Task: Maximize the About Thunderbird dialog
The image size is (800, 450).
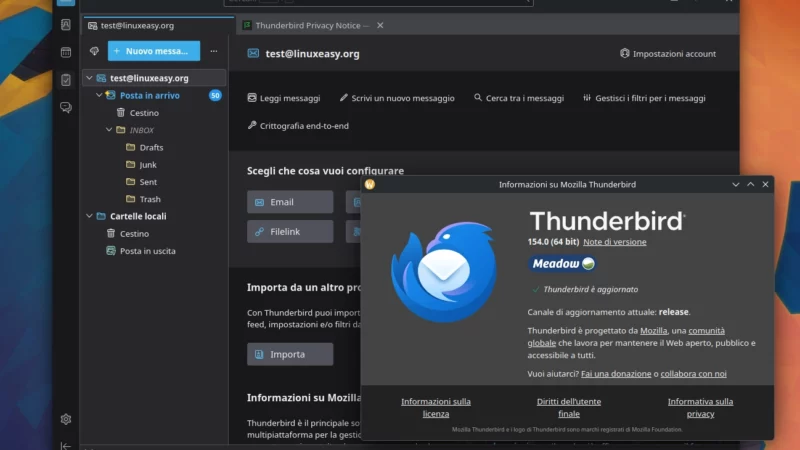Action: (x=751, y=185)
